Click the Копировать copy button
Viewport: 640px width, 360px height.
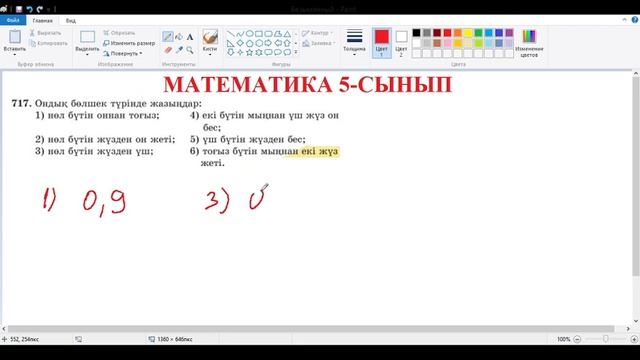pyautogui.click(x=49, y=43)
